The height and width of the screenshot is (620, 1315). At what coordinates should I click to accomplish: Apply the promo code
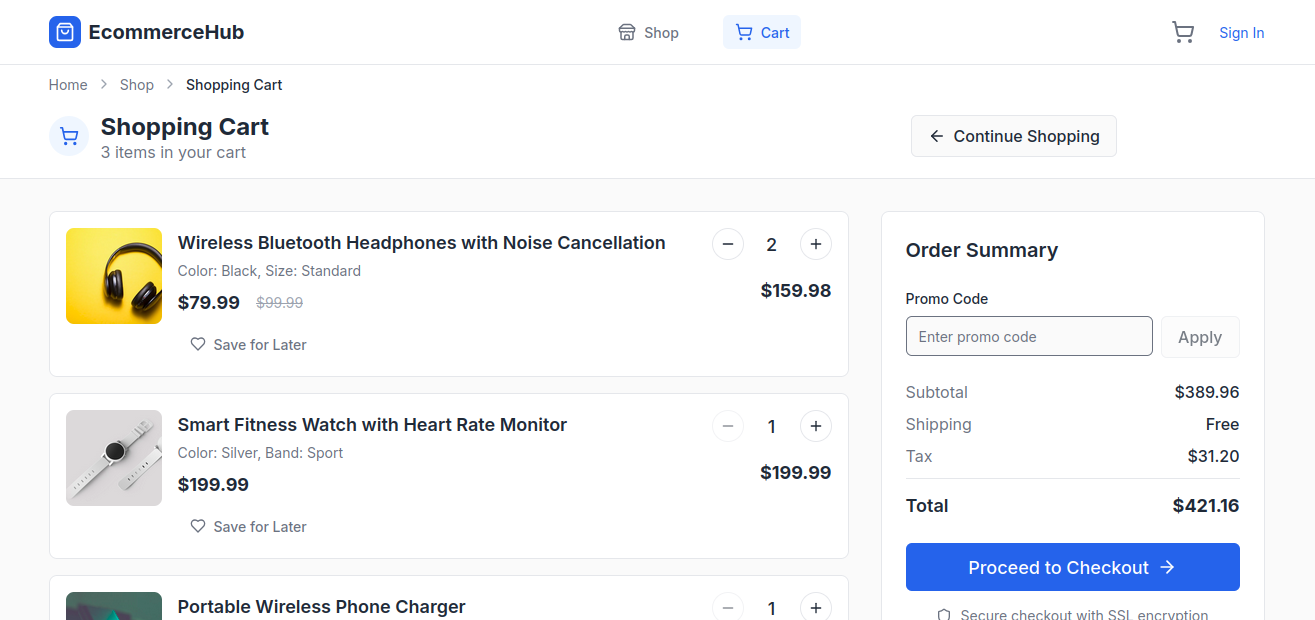tap(1199, 337)
